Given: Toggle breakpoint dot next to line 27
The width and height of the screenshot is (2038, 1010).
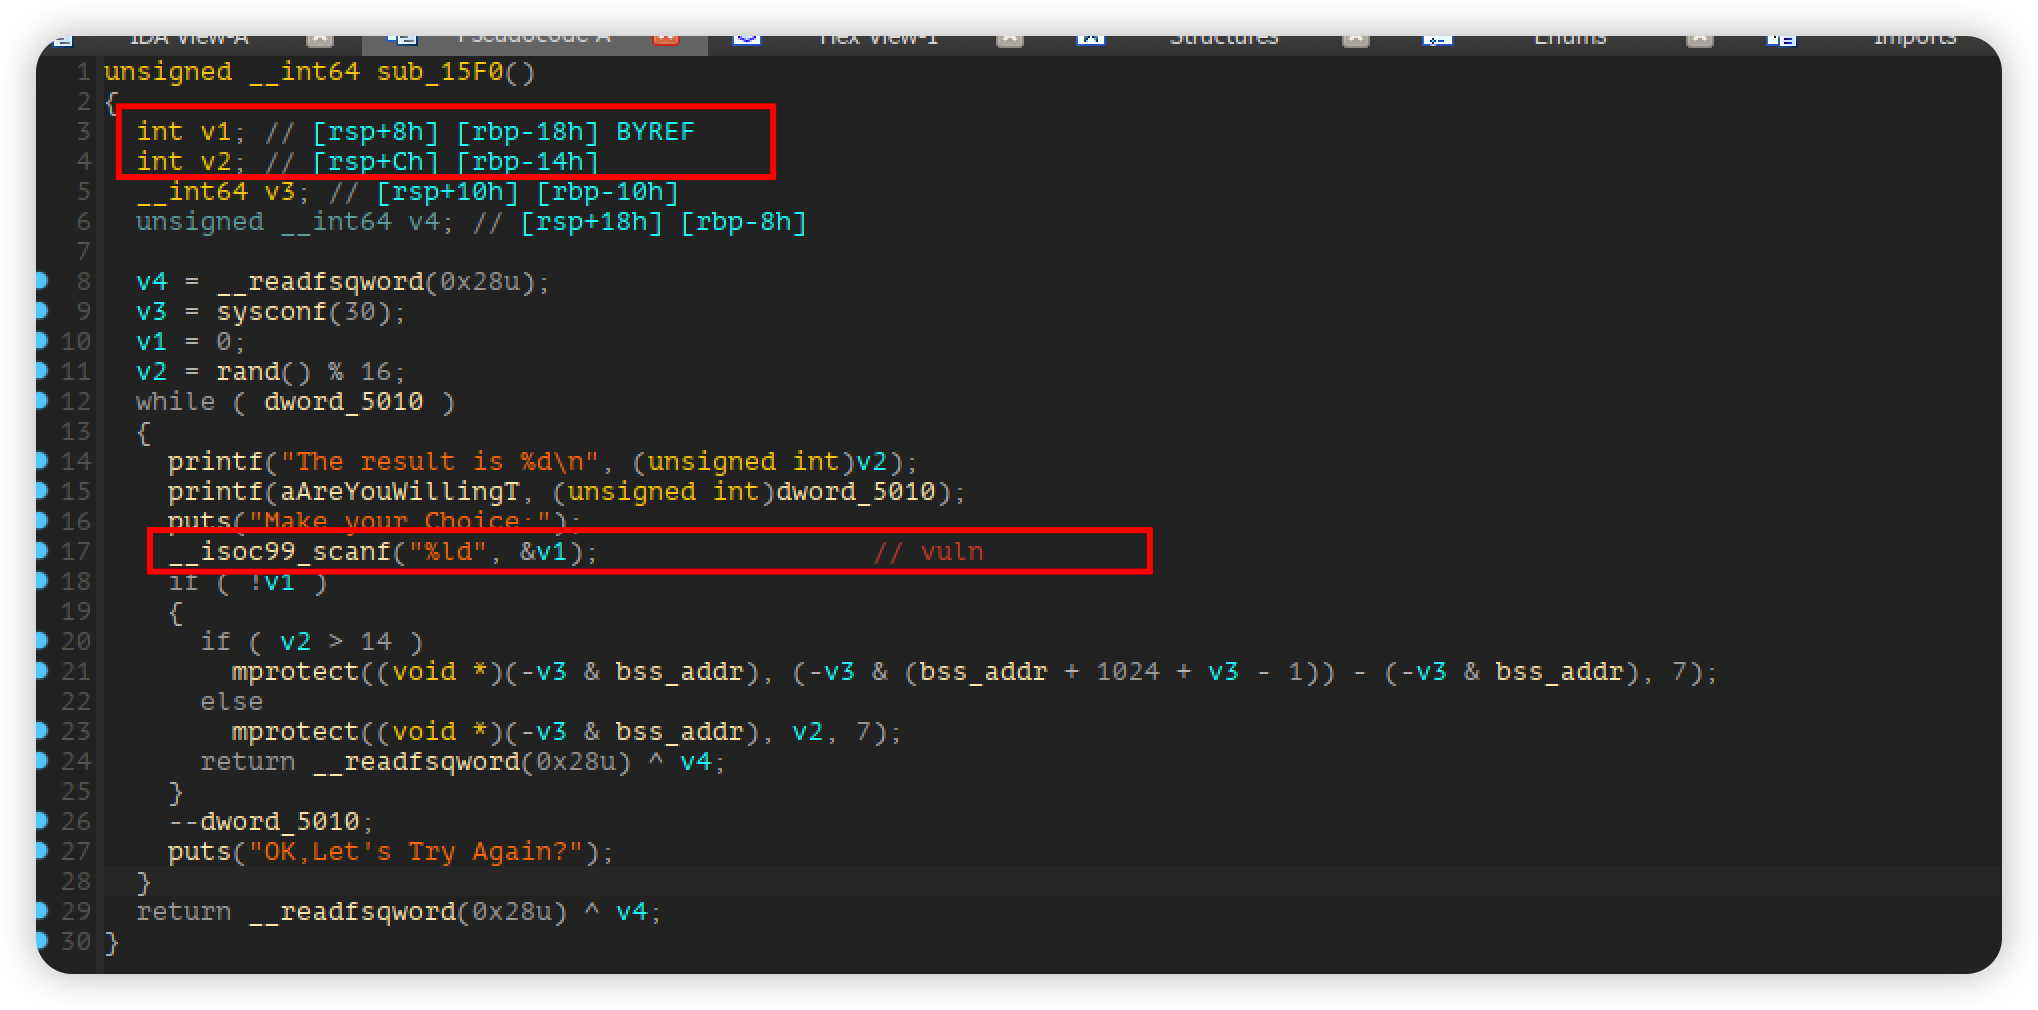Looking at the screenshot, I should [x=41, y=851].
